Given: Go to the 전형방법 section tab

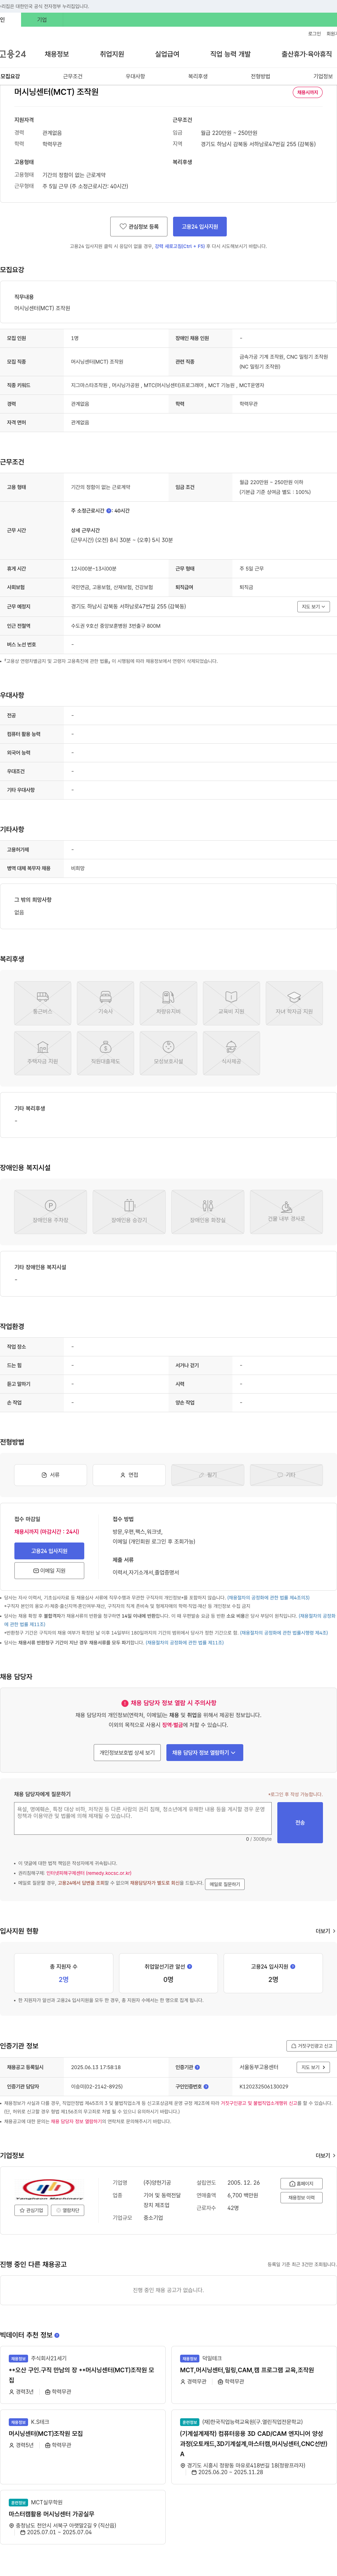Looking at the screenshot, I should click(x=260, y=76).
